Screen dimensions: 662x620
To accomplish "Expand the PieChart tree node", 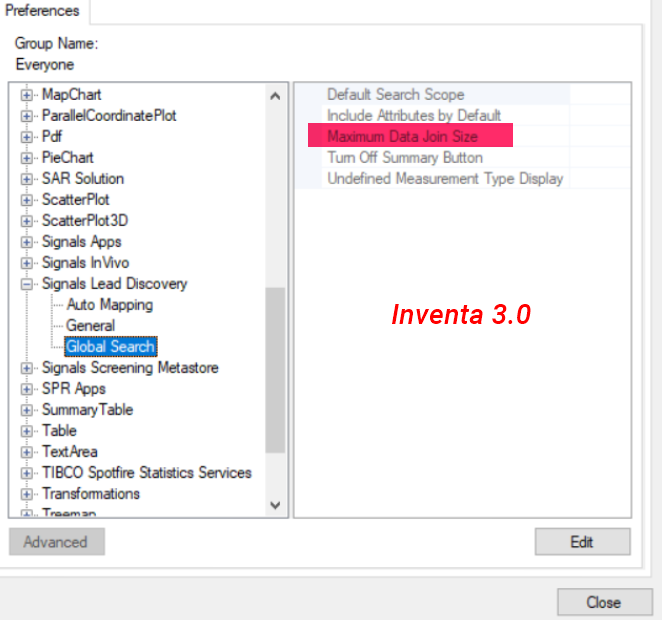I will [26, 158].
